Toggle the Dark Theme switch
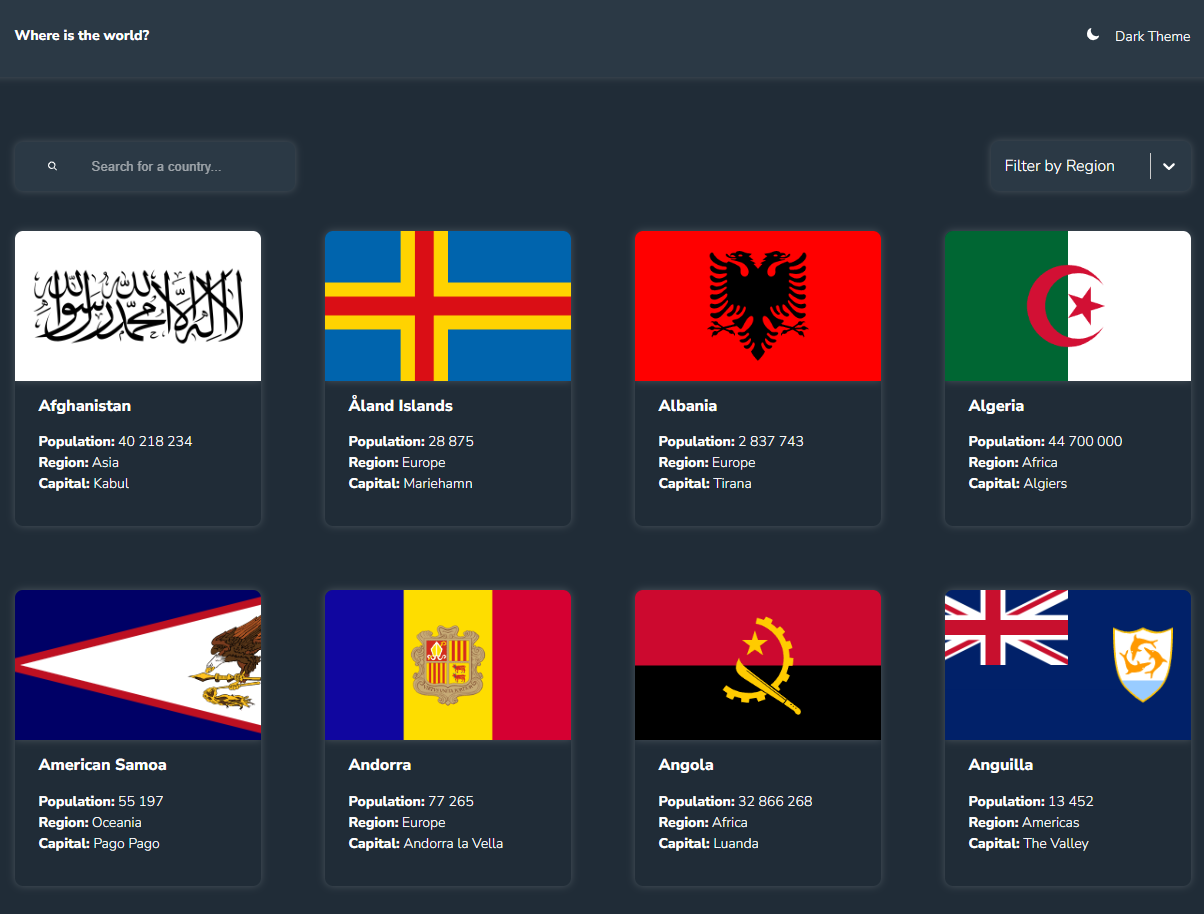The height and width of the screenshot is (914, 1204). tap(1138, 36)
